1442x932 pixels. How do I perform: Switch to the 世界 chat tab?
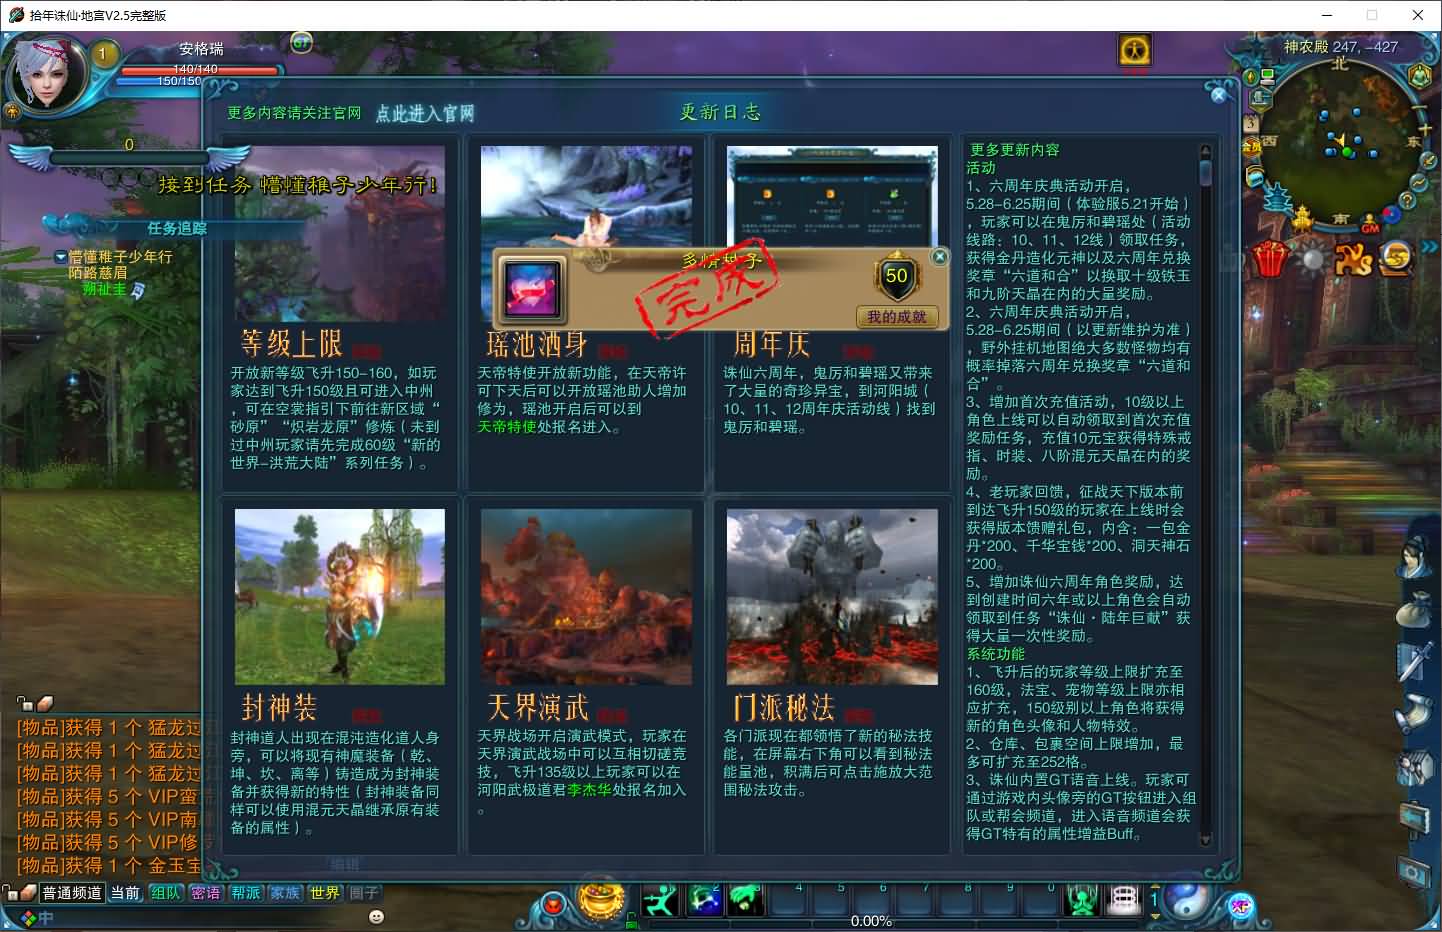(x=326, y=893)
